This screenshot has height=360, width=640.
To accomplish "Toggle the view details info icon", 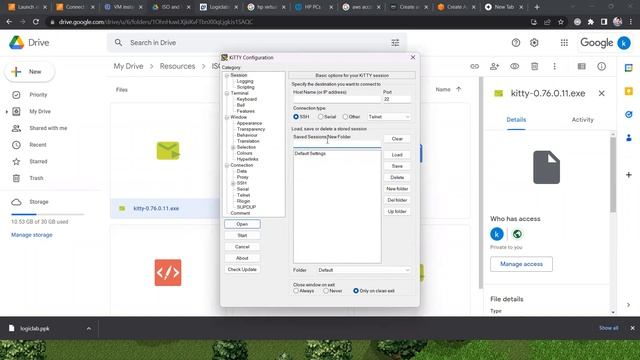I will click(601, 66).
